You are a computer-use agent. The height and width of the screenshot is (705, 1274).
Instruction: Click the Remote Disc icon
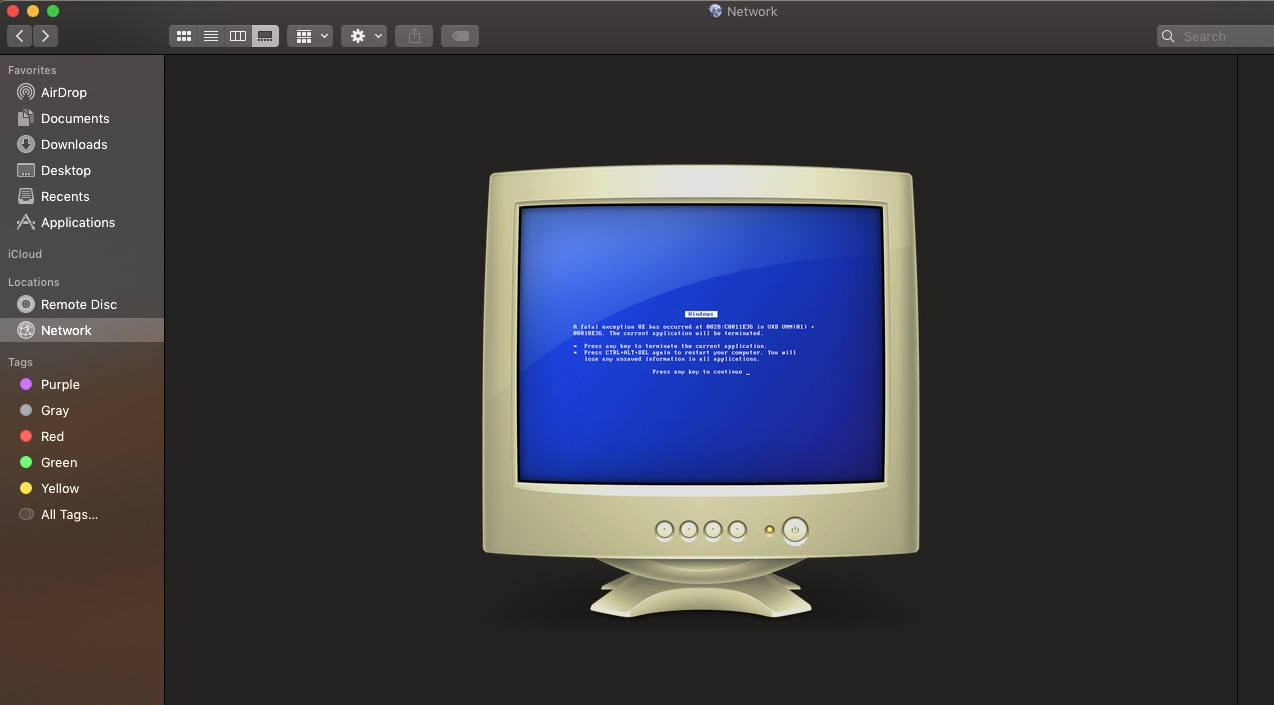pos(26,304)
